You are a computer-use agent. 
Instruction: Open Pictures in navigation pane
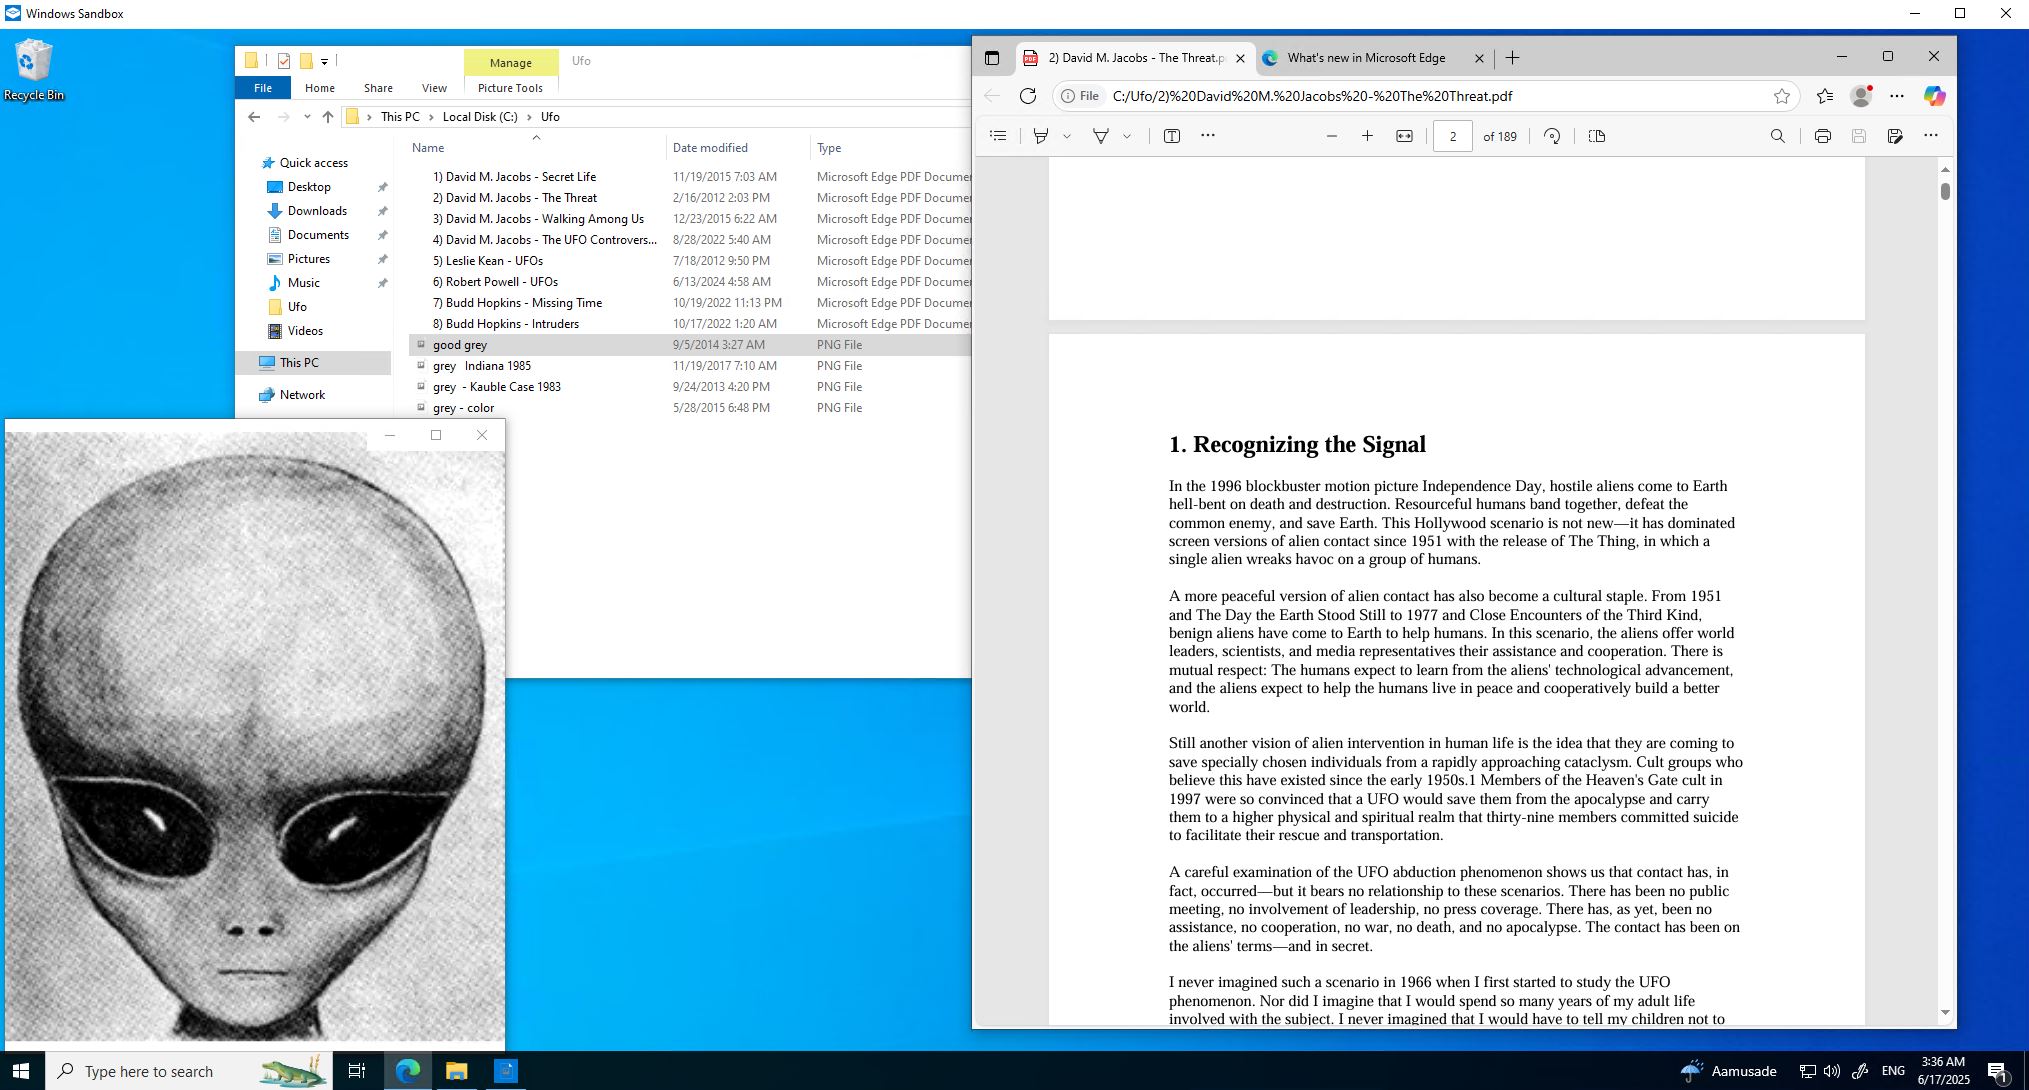pyautogui.click(x=308, y=259)
